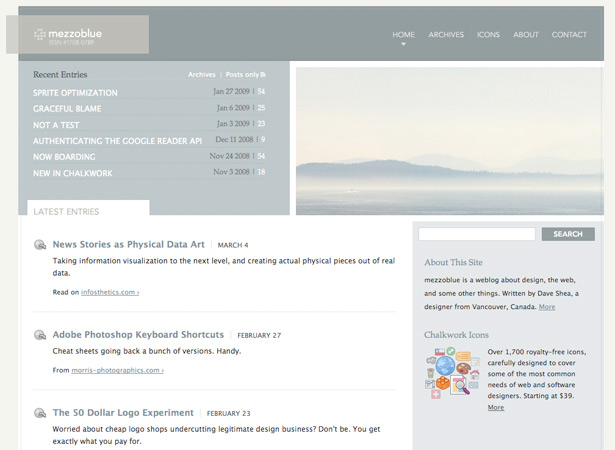Click the SEARCH button
This screenshot has height=450, width=615.
click(x=568, y=234)
